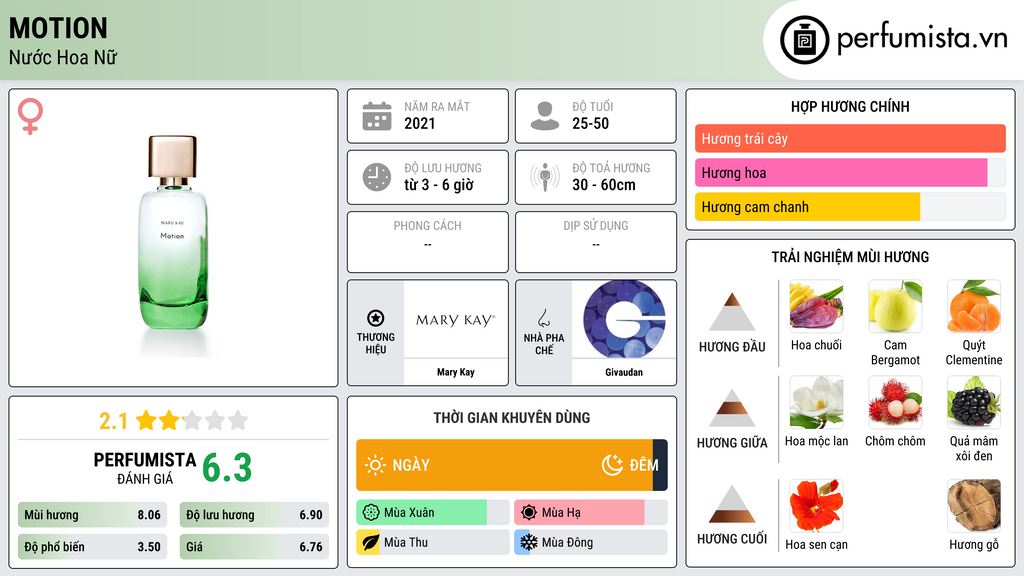Click the fifth grey rating star
The image size is (1024, 576).
238,420
